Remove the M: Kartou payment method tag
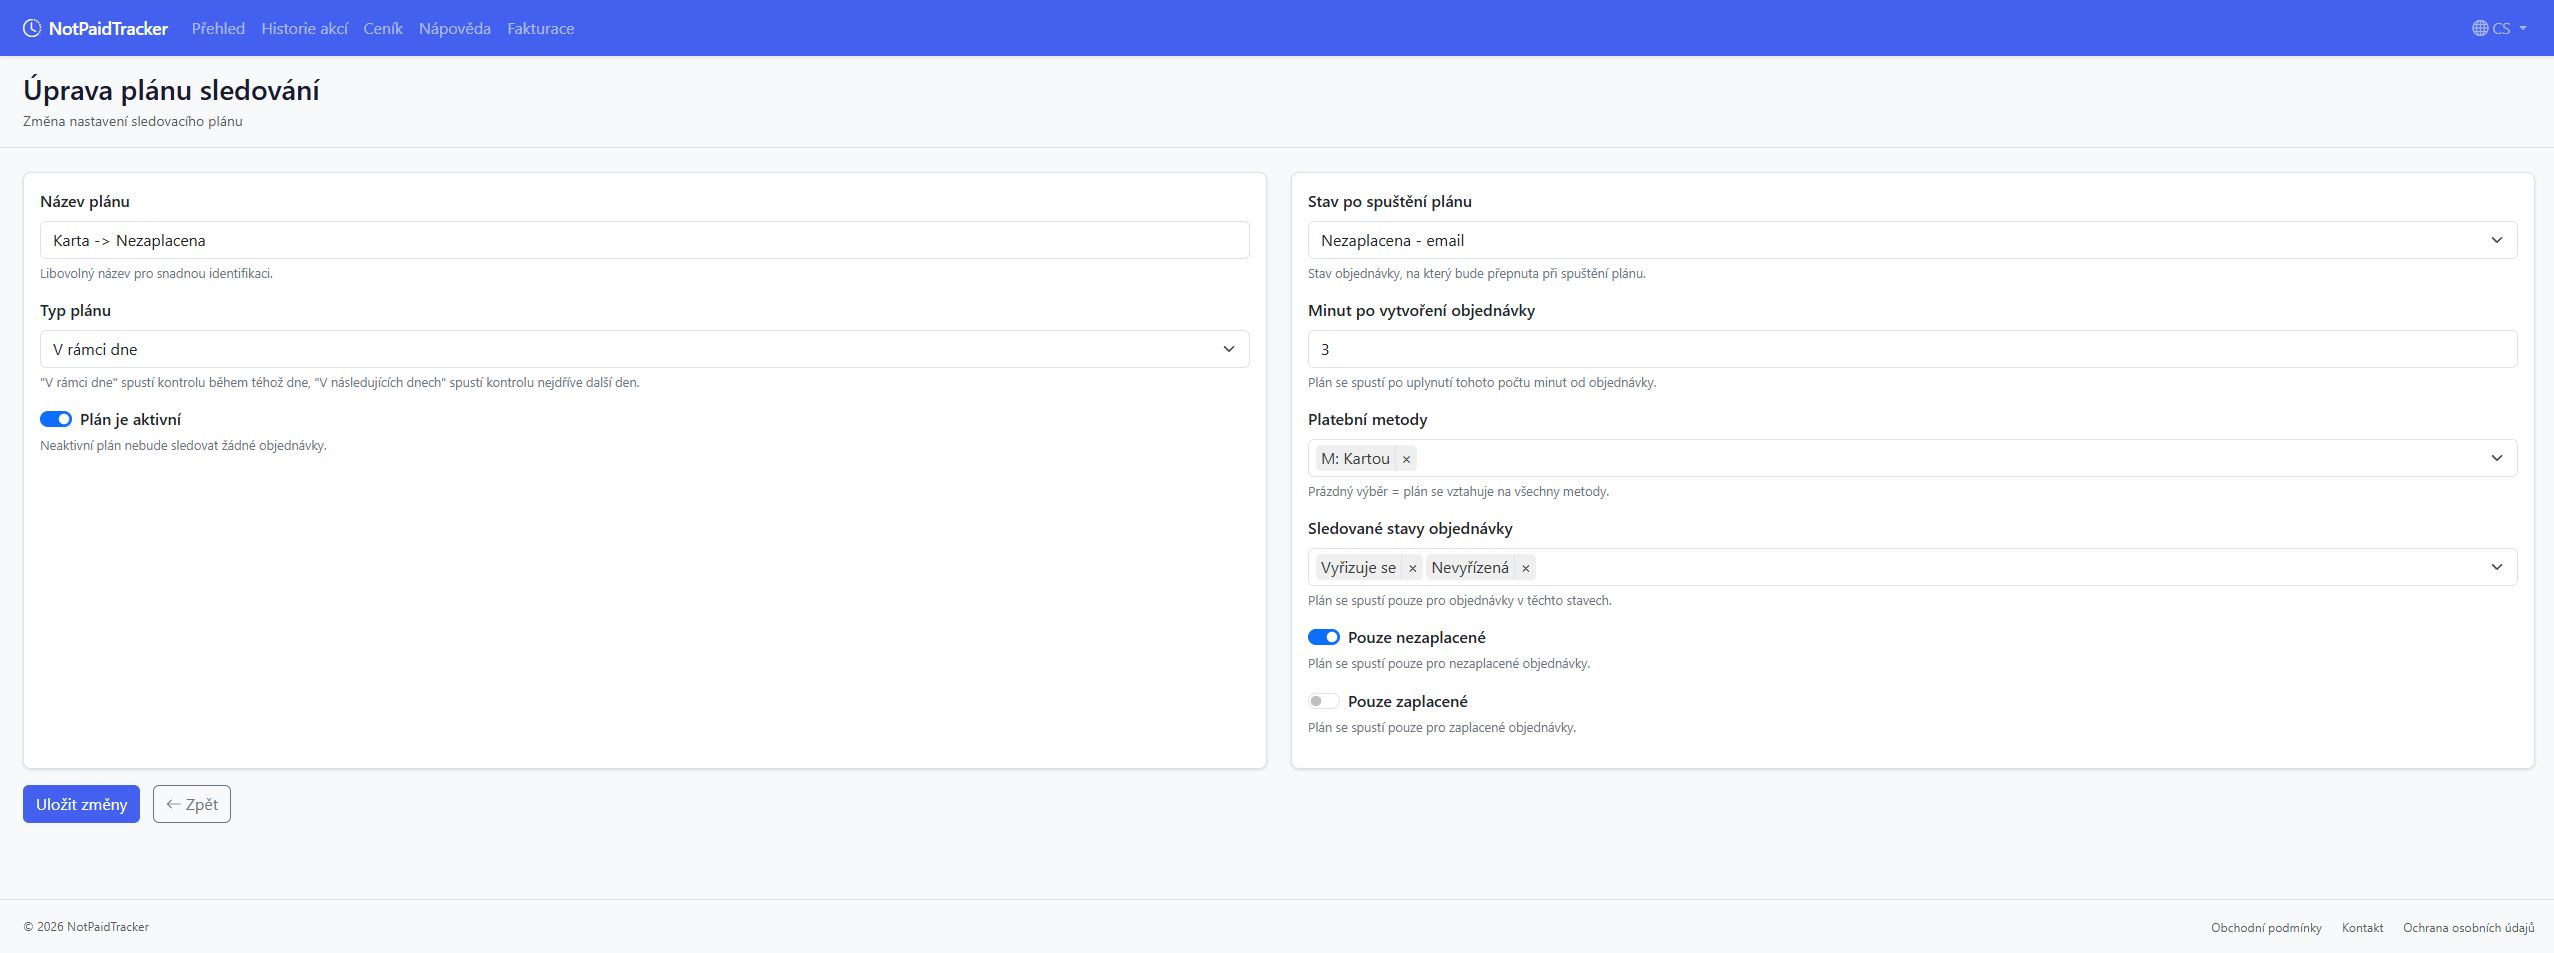 coord(1406,459)
